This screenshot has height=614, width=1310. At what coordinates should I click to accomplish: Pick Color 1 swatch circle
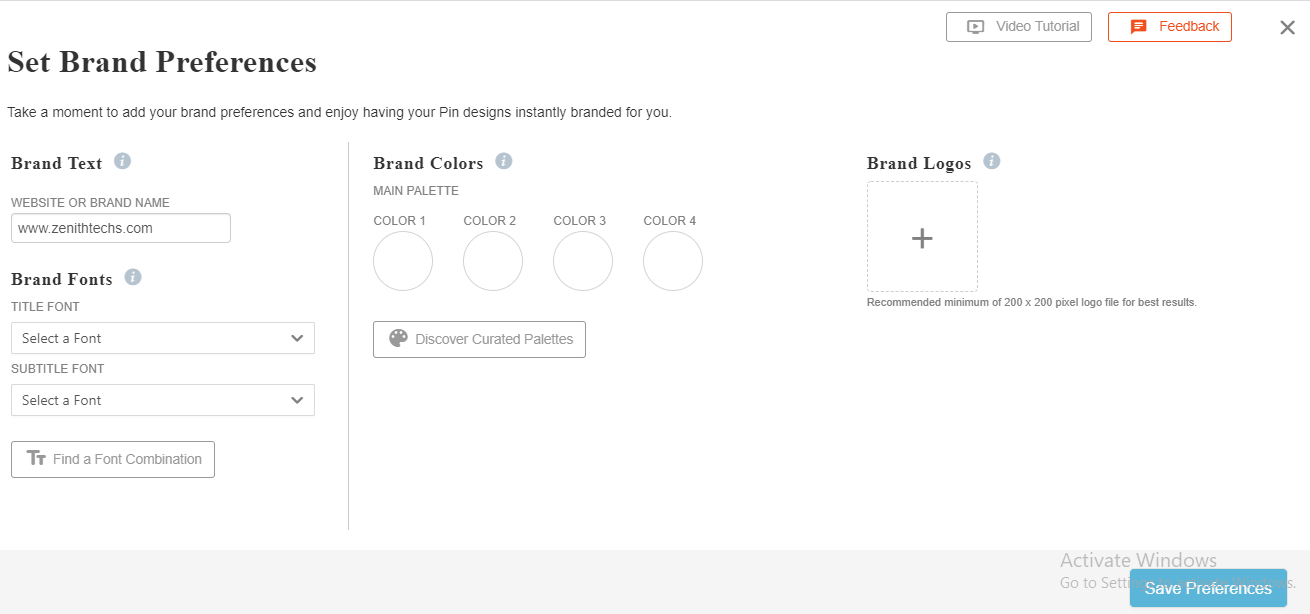403,261
